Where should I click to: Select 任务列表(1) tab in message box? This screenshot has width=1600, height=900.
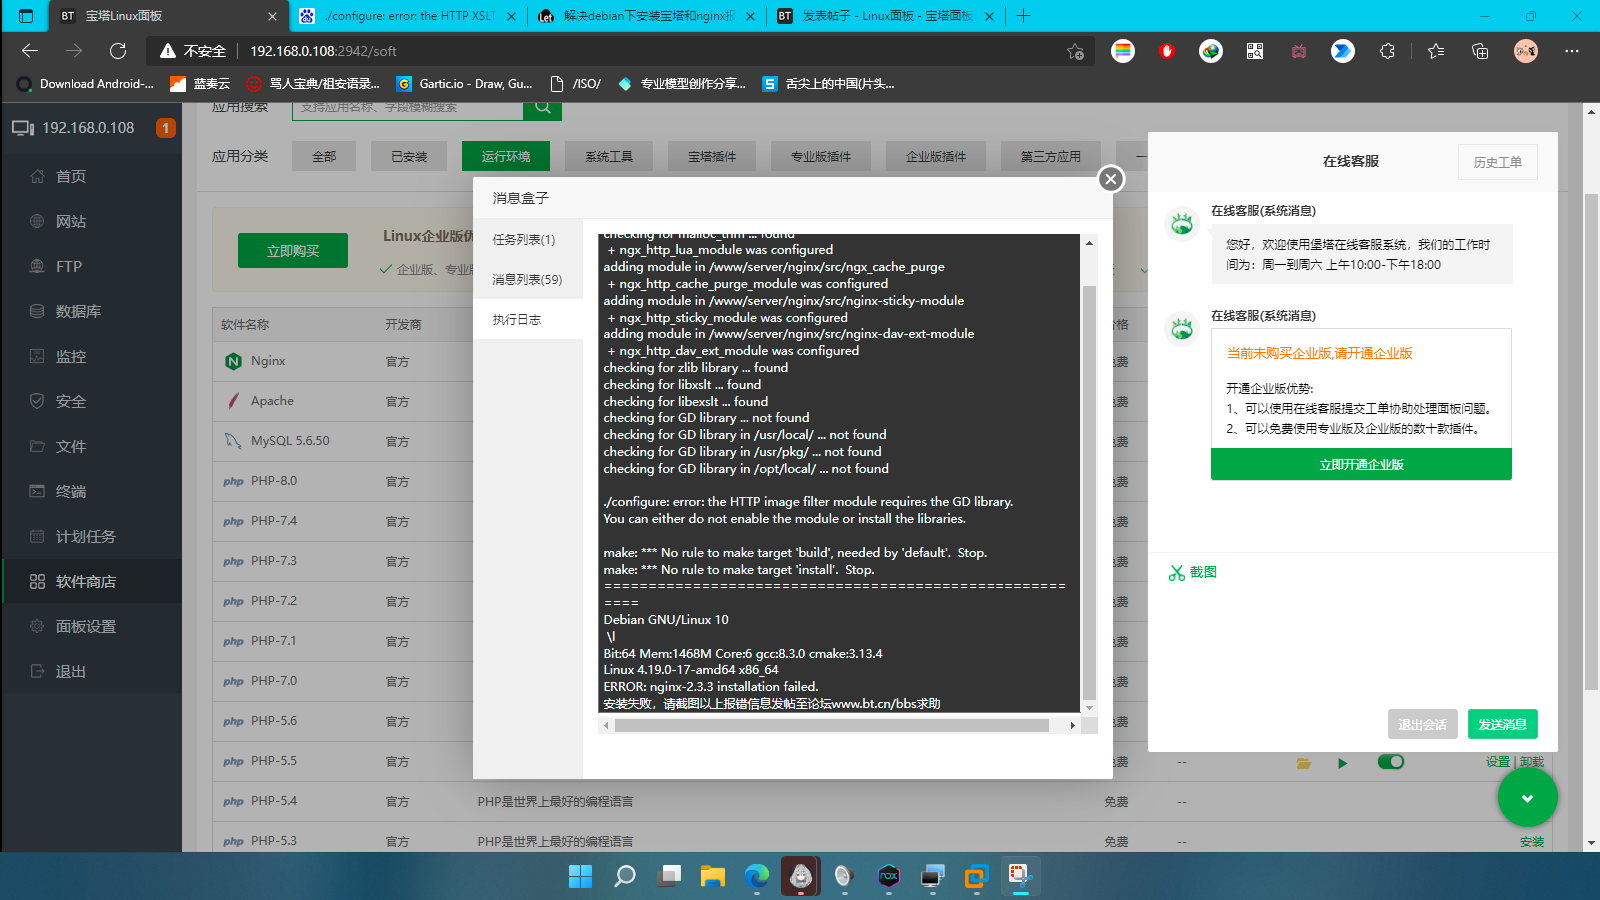[x=528, y=240]
